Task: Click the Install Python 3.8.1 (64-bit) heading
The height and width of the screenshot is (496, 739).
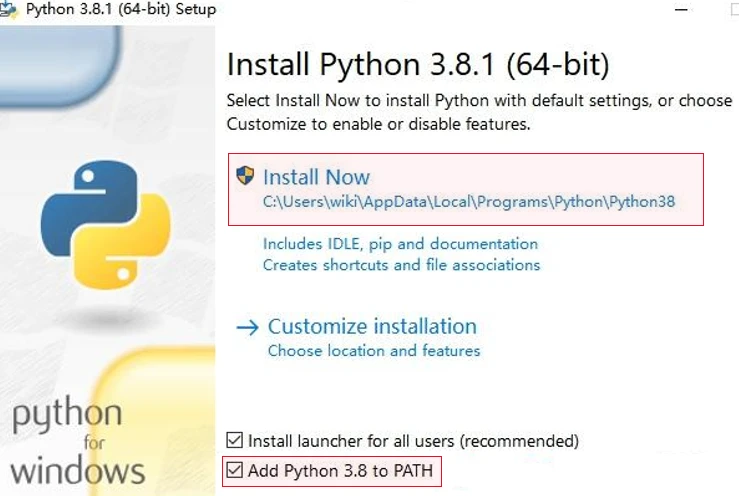Action: click(x=418, y=65)
